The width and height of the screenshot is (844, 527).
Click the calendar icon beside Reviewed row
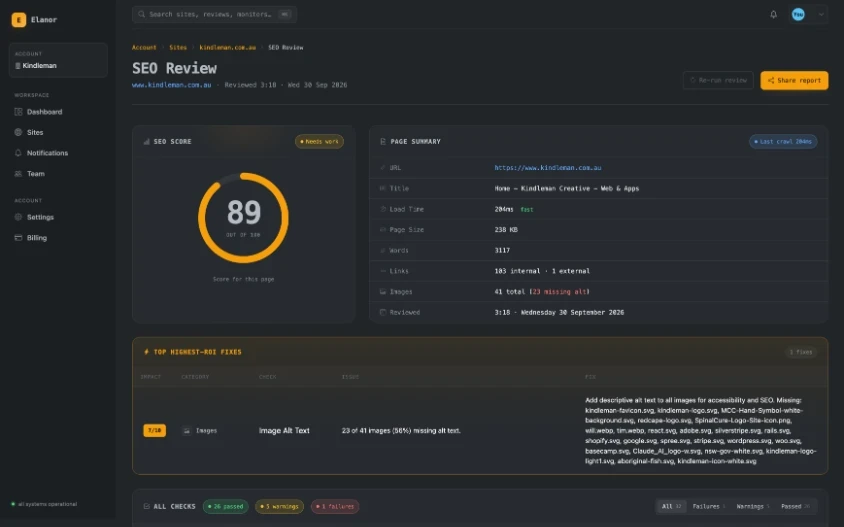[383, 312]
